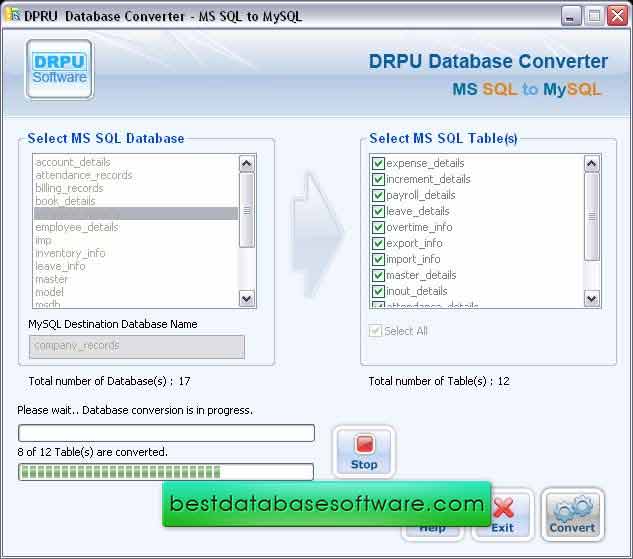Screen dimensions: 633x559
Task: Click the app icon in title bar
Action: click(13, 15)
